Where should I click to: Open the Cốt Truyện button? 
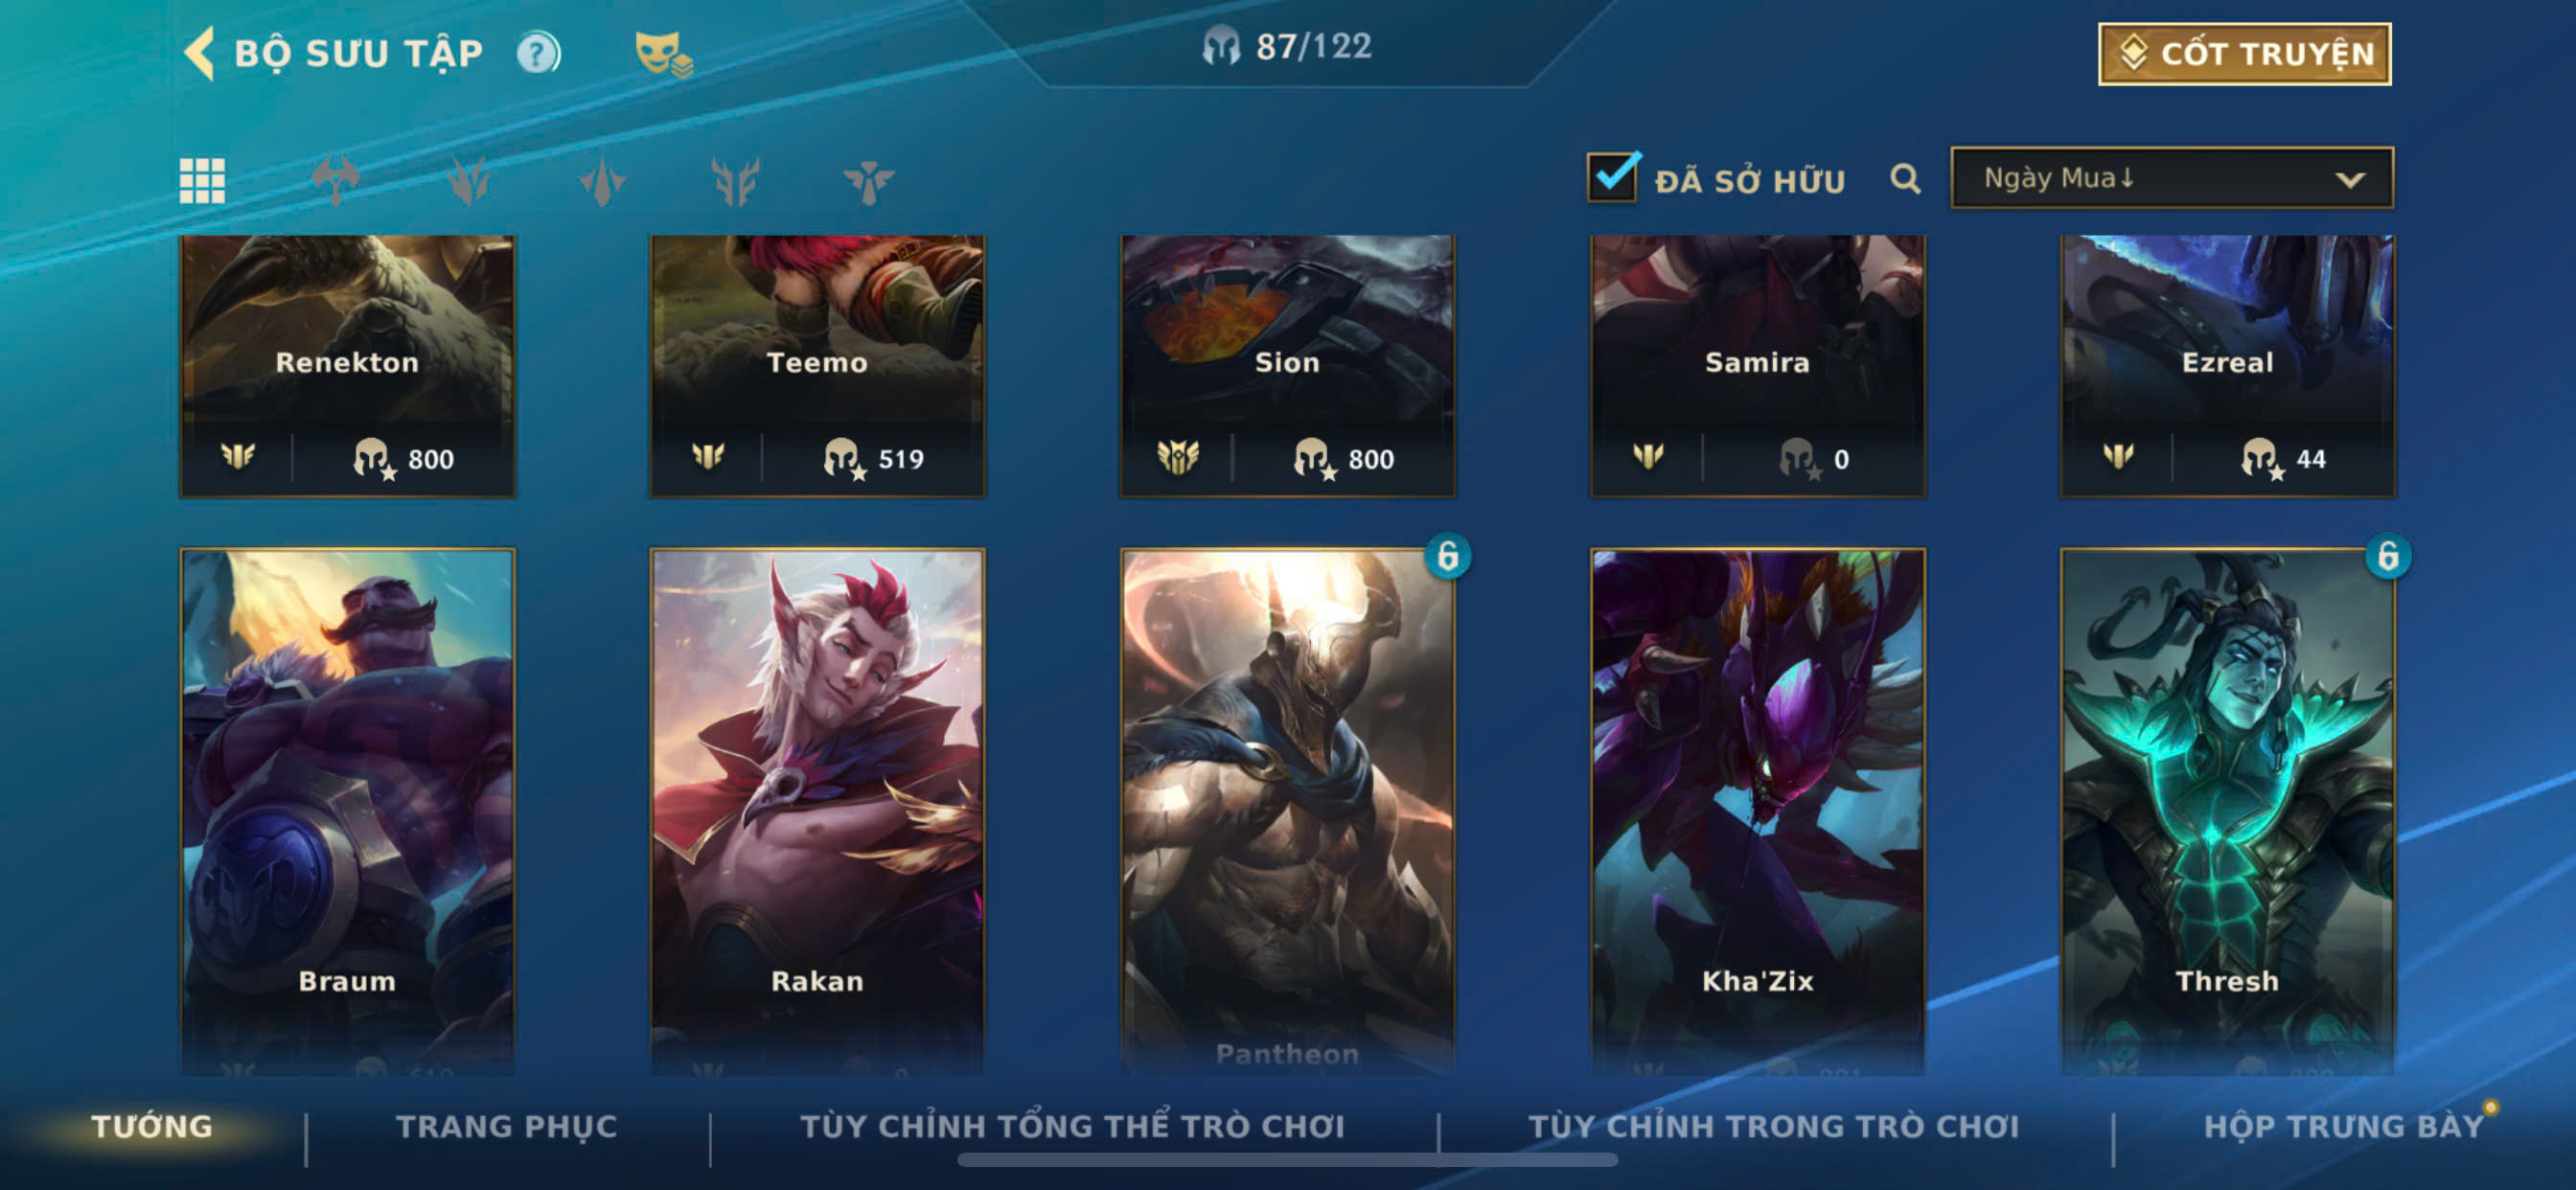click(x=2244, y=54)
